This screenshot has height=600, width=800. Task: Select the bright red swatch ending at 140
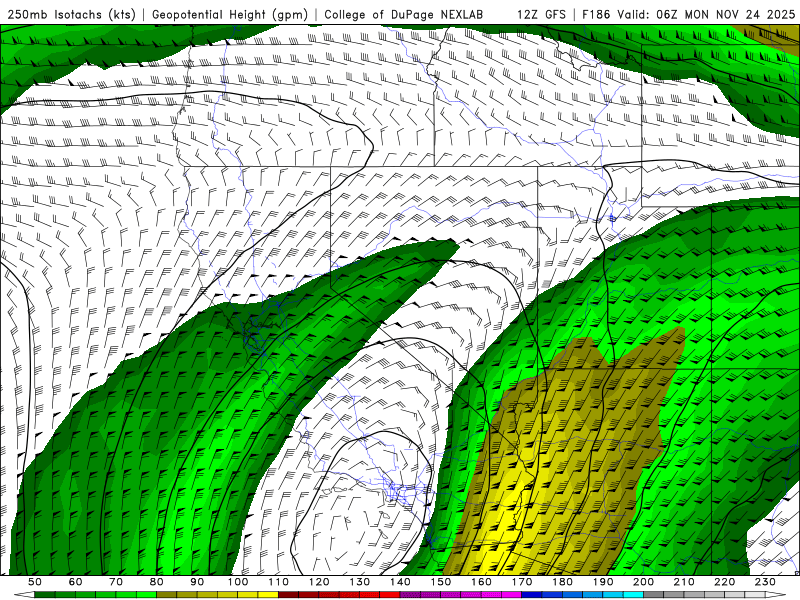coord(390,595)
